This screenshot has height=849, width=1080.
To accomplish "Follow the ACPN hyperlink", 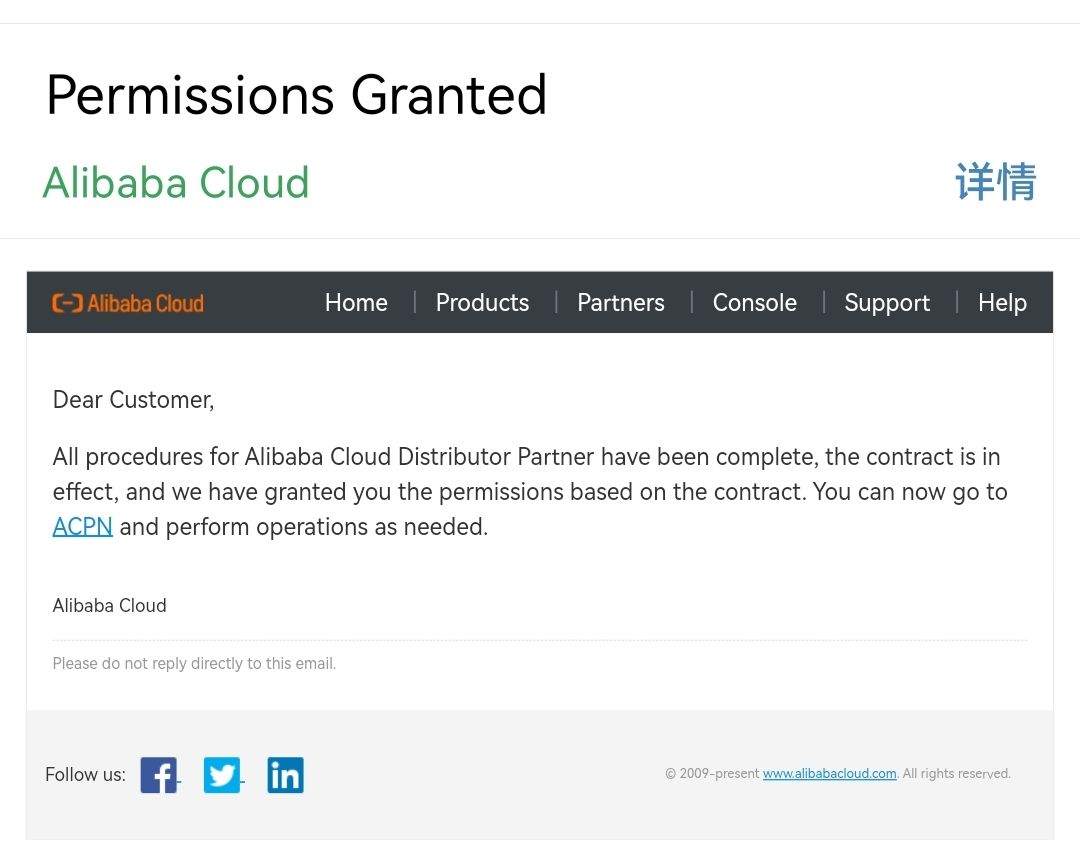I will click(82, 527).
